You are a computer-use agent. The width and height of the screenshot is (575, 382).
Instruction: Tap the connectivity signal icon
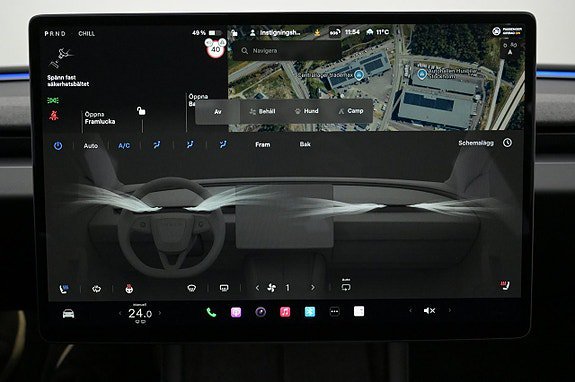334,33
